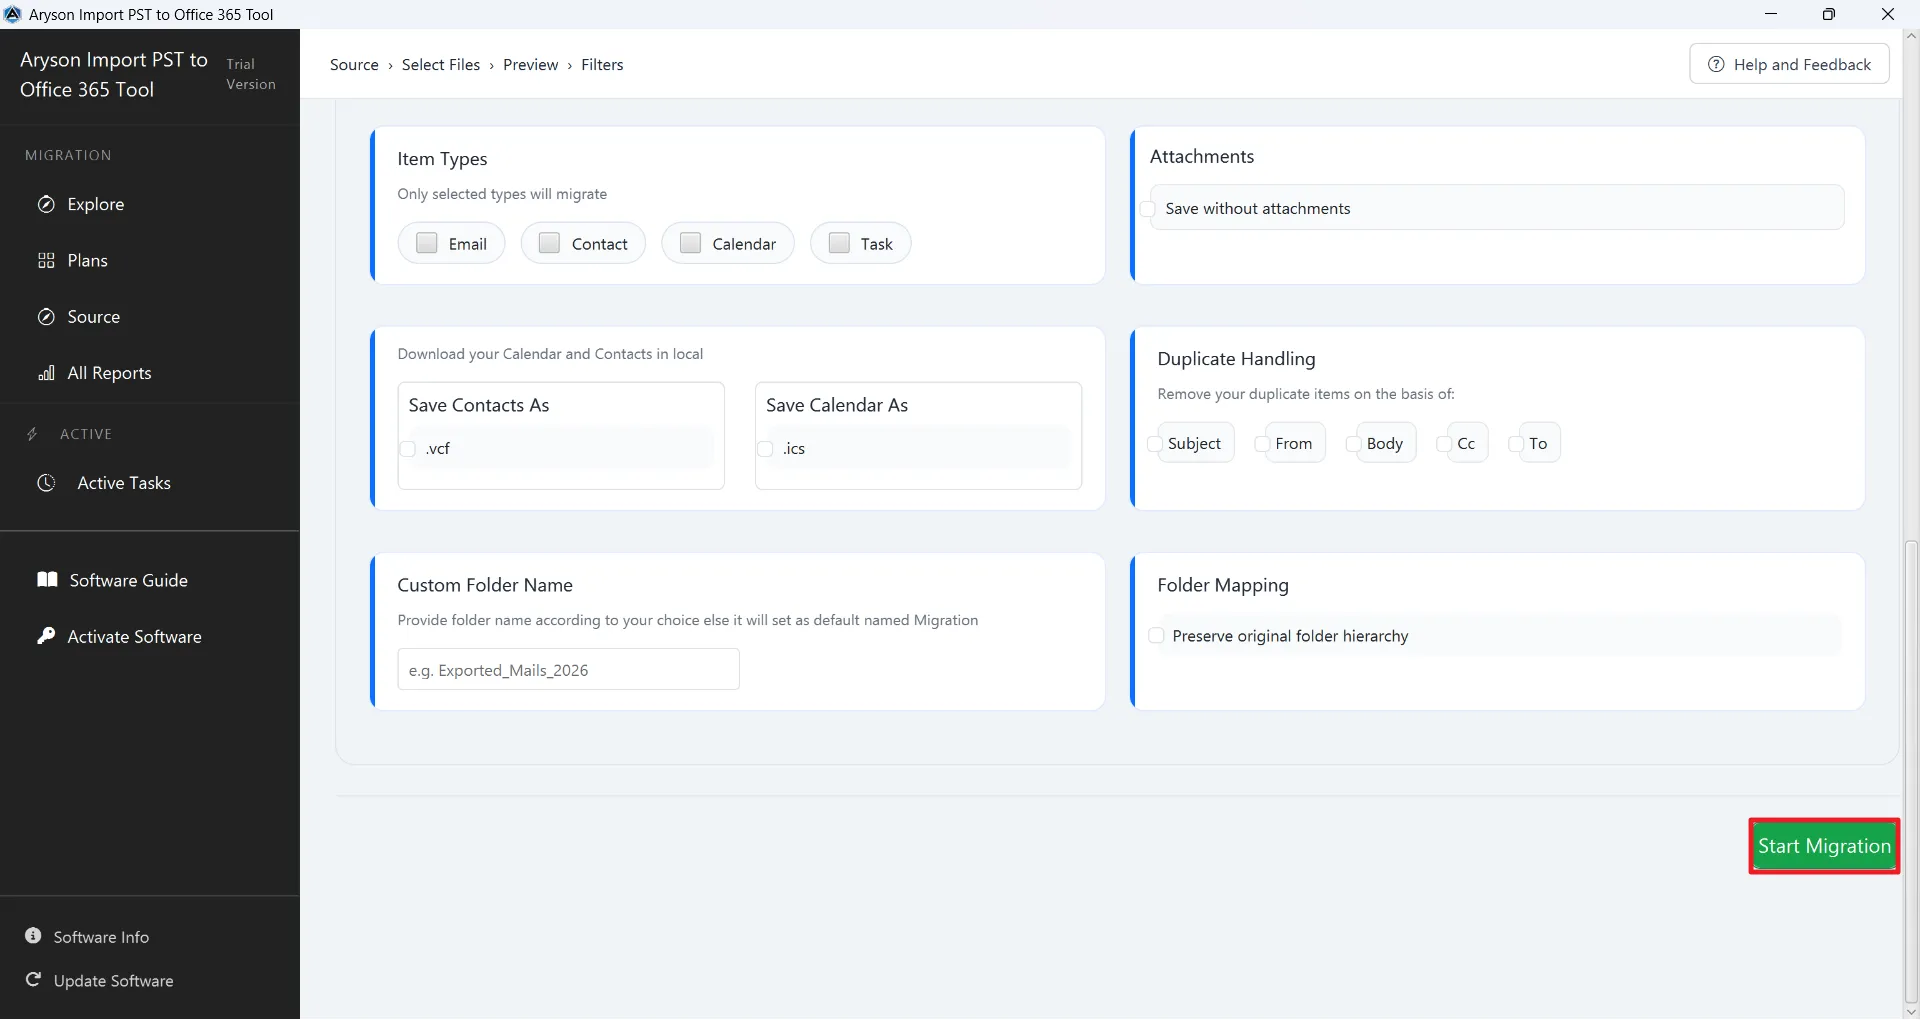The height and width of the screenshot is (1020, 1920).
Task: Click the Save Calendar As heading
Action: (x=837, y=405)
